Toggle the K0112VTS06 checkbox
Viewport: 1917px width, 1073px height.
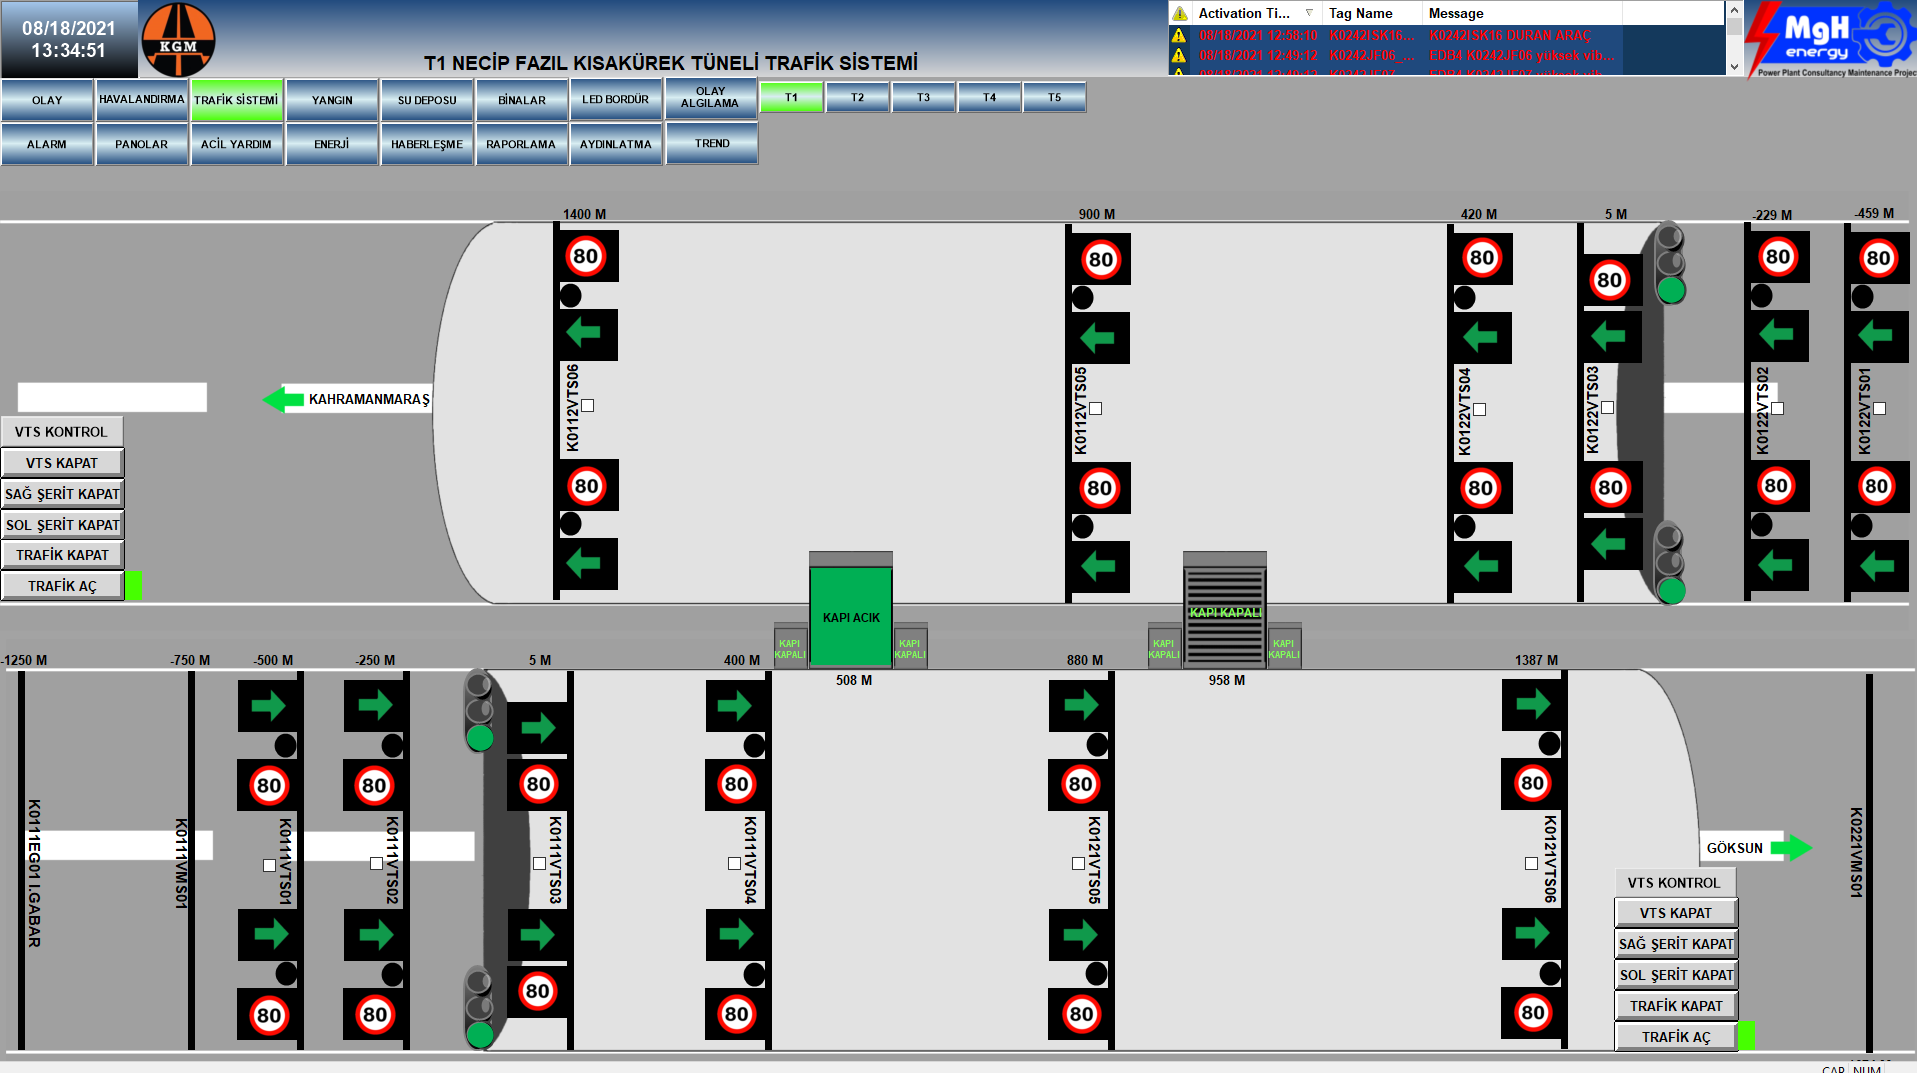(588, 405)
